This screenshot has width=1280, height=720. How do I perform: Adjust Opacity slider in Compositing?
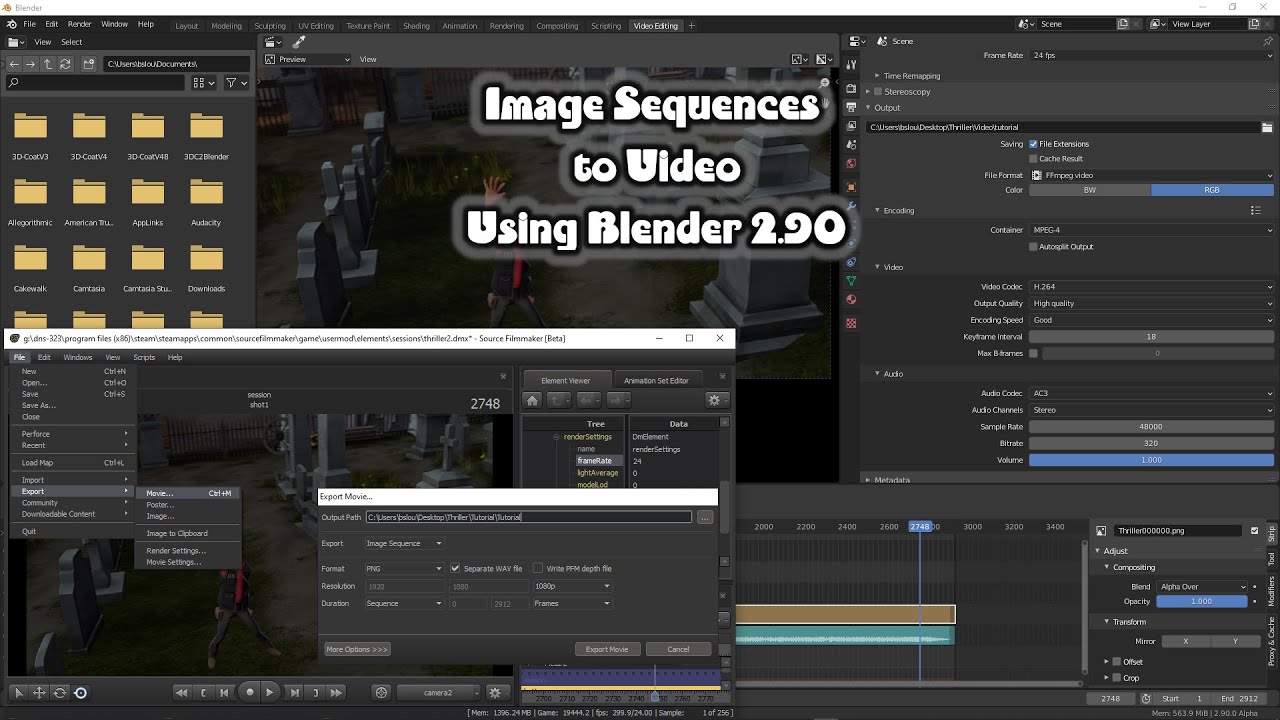(1202, 602)
